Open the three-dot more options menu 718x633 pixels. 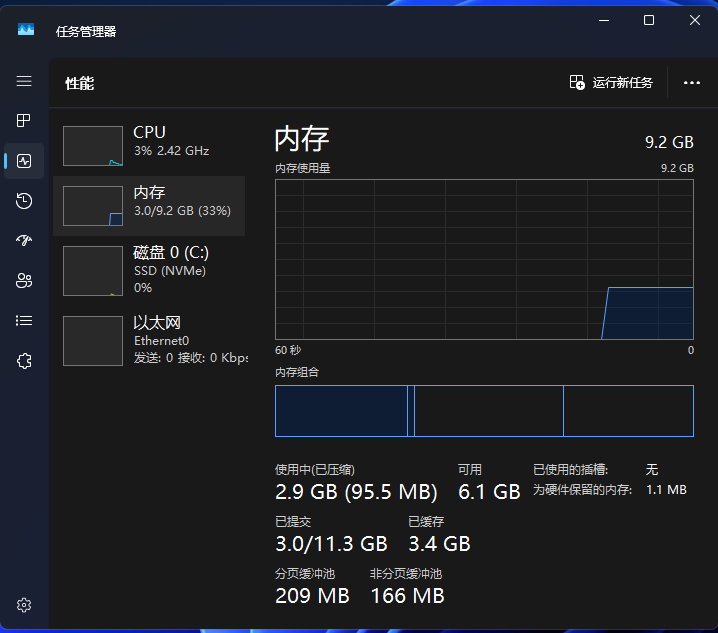click(x=692, y=83)
